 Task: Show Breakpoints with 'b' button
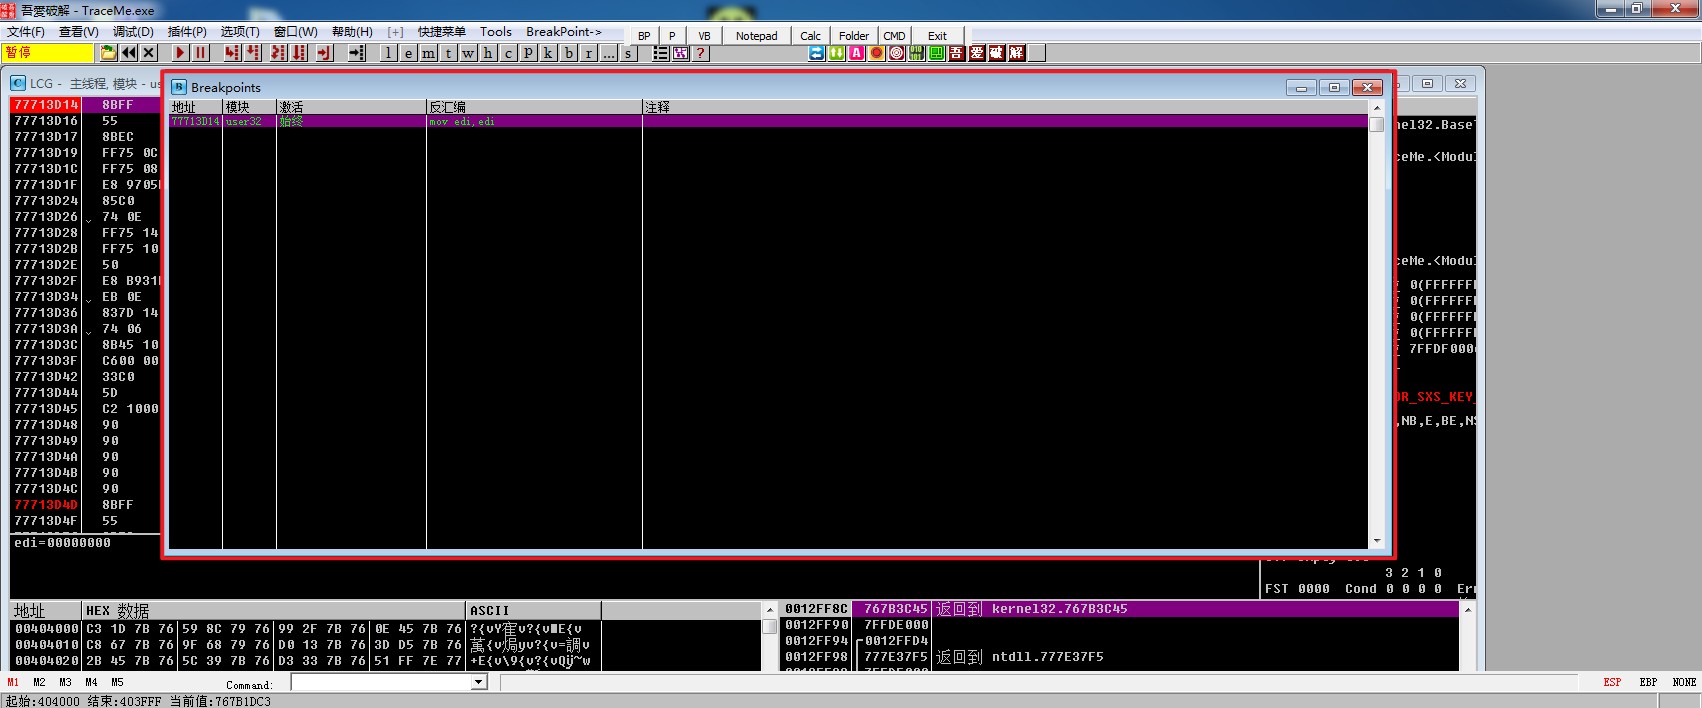tap(569, 53)
